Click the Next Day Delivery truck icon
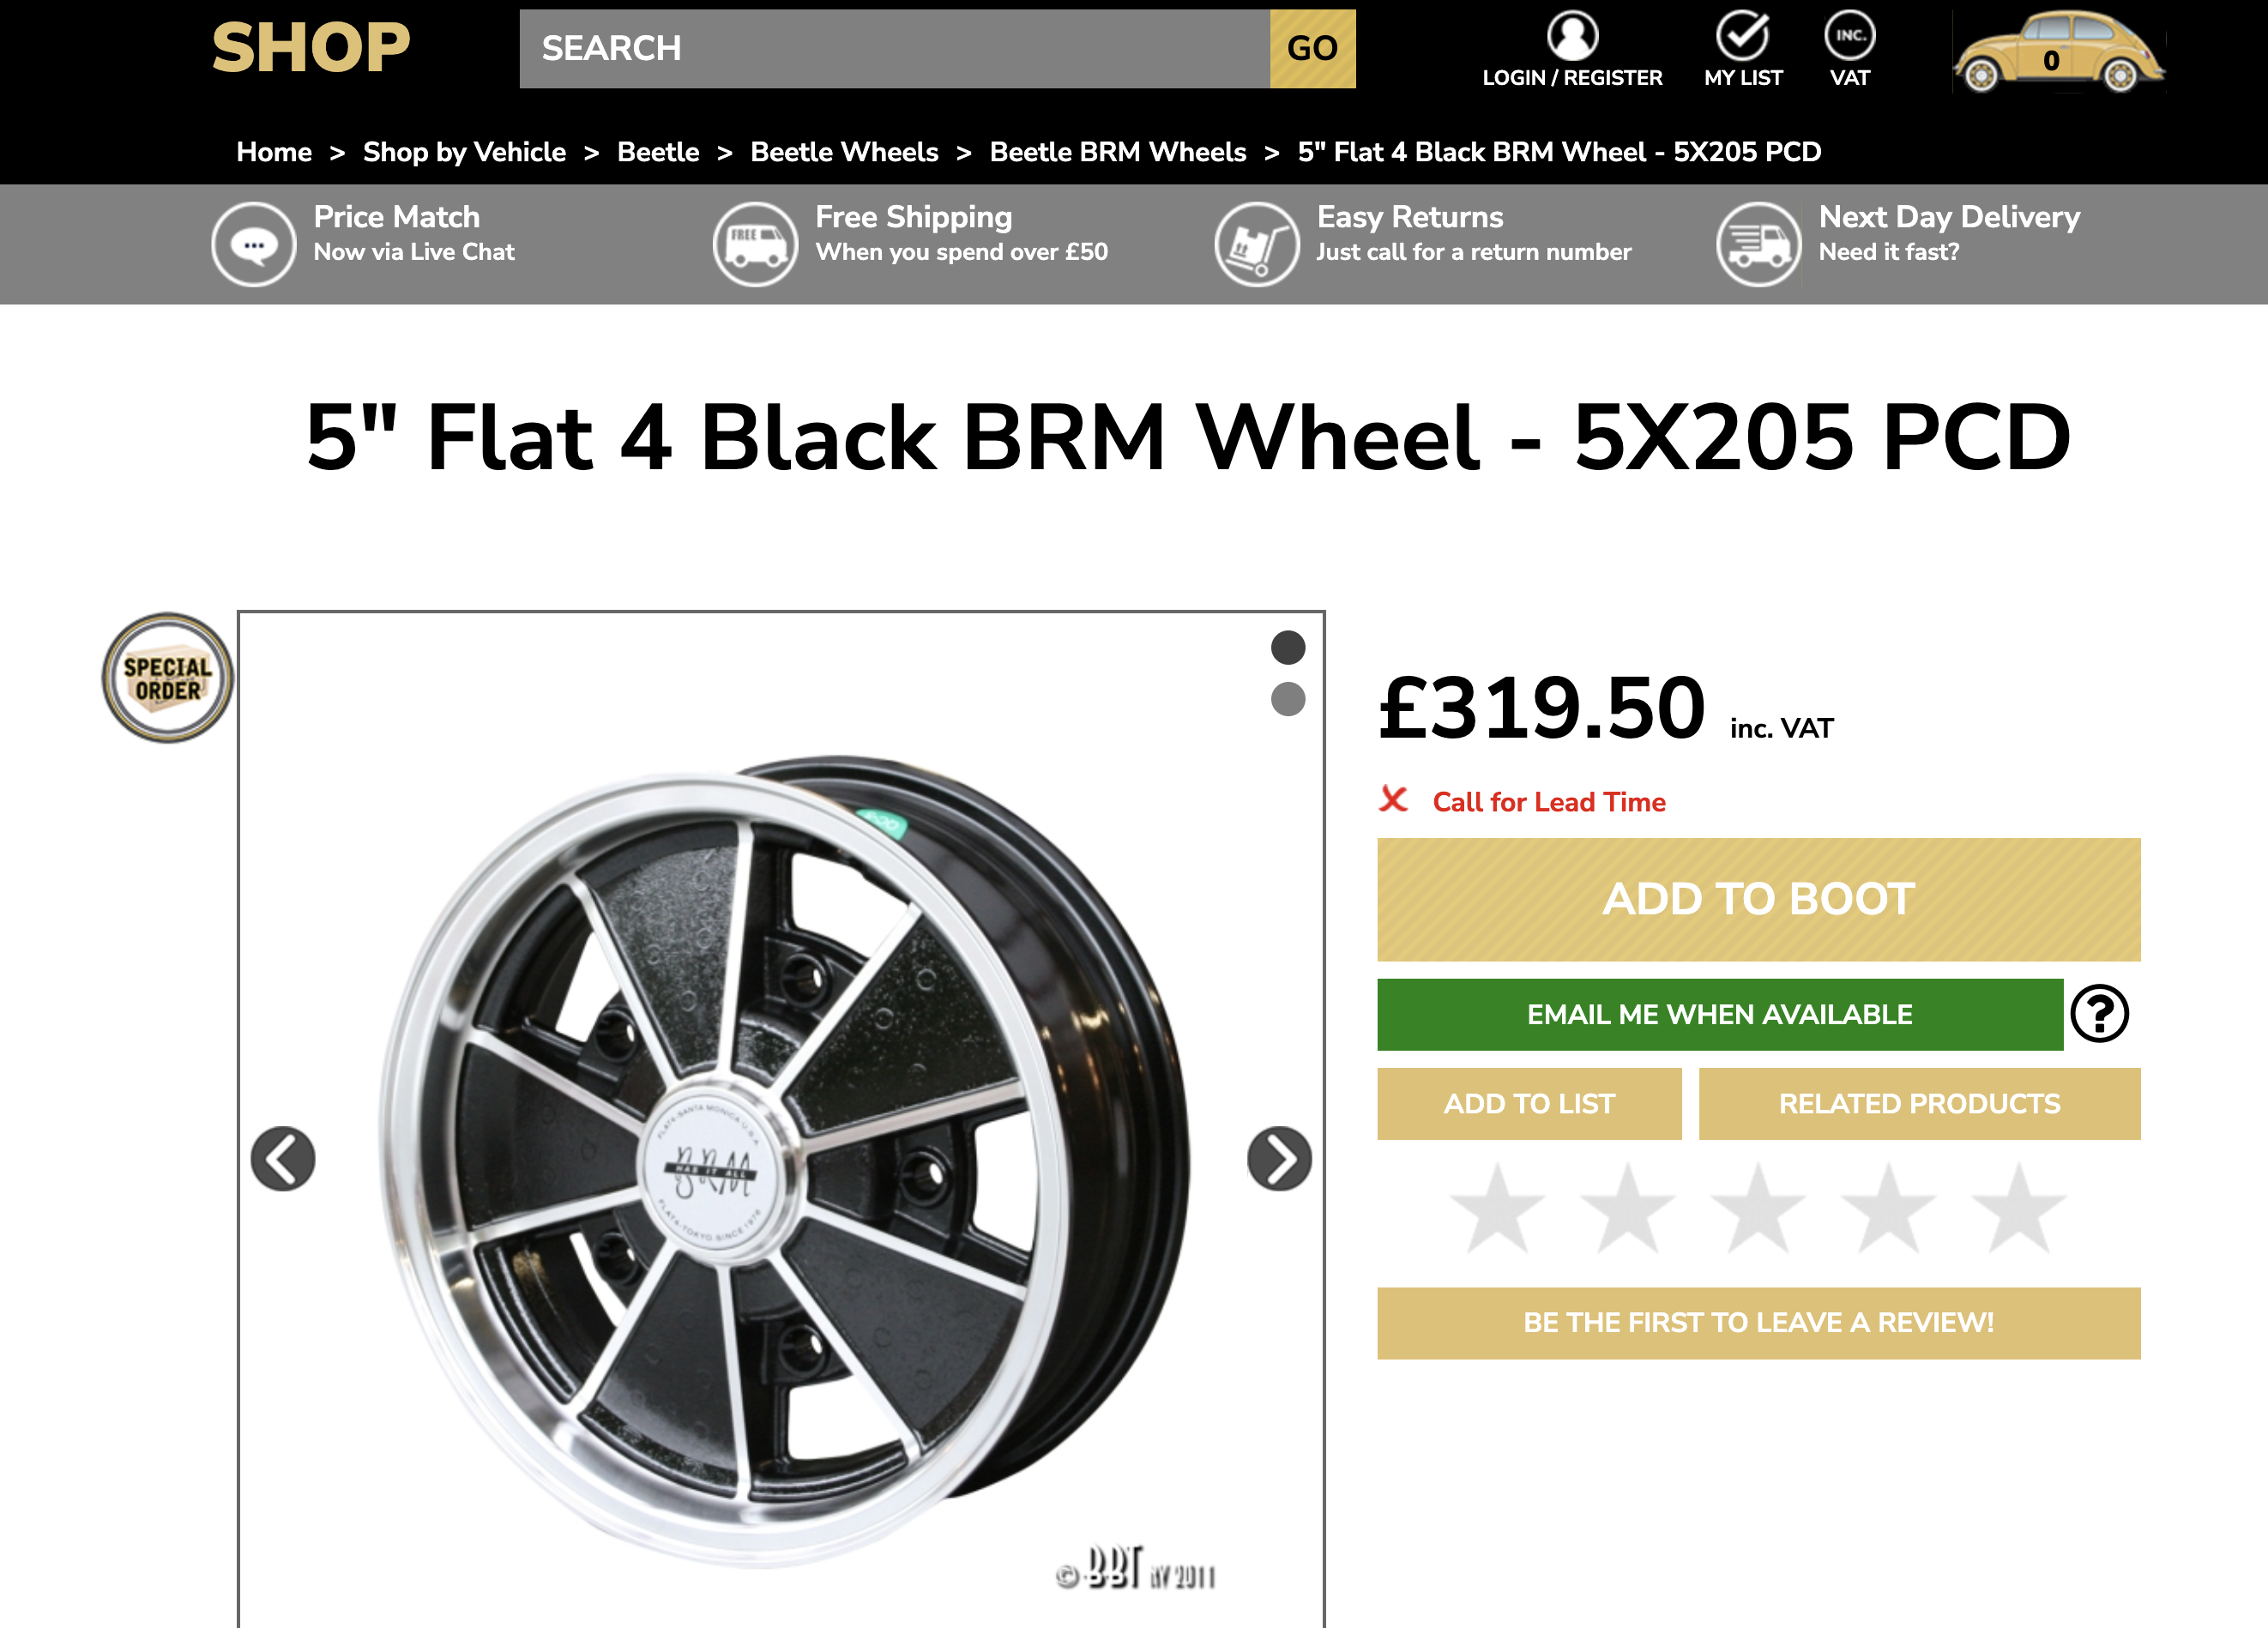2268x1628 pixels. click(x=1758, y=244)
